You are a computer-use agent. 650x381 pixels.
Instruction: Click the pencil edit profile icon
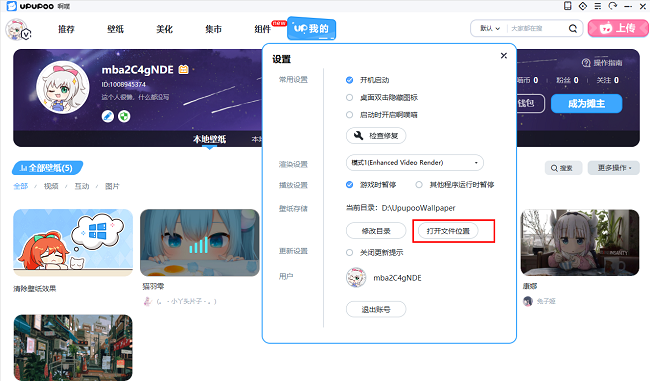[x=108, y=116]
